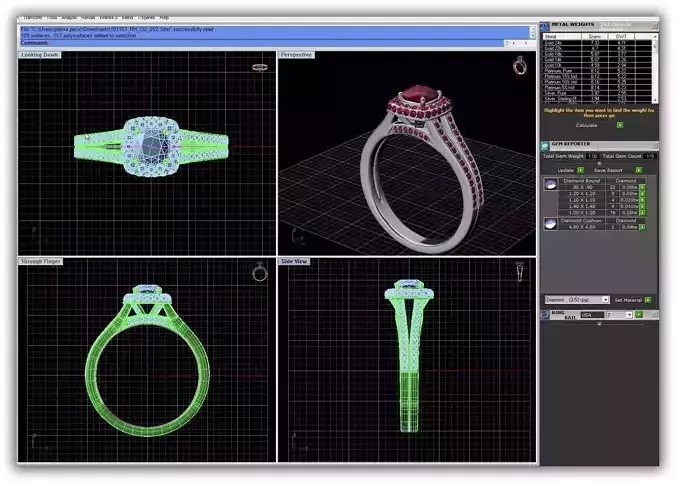Viewport: 676px width, 483px height.
Task: Click green arrow on the 1.40 X 1.40 row
Action: 642,207
